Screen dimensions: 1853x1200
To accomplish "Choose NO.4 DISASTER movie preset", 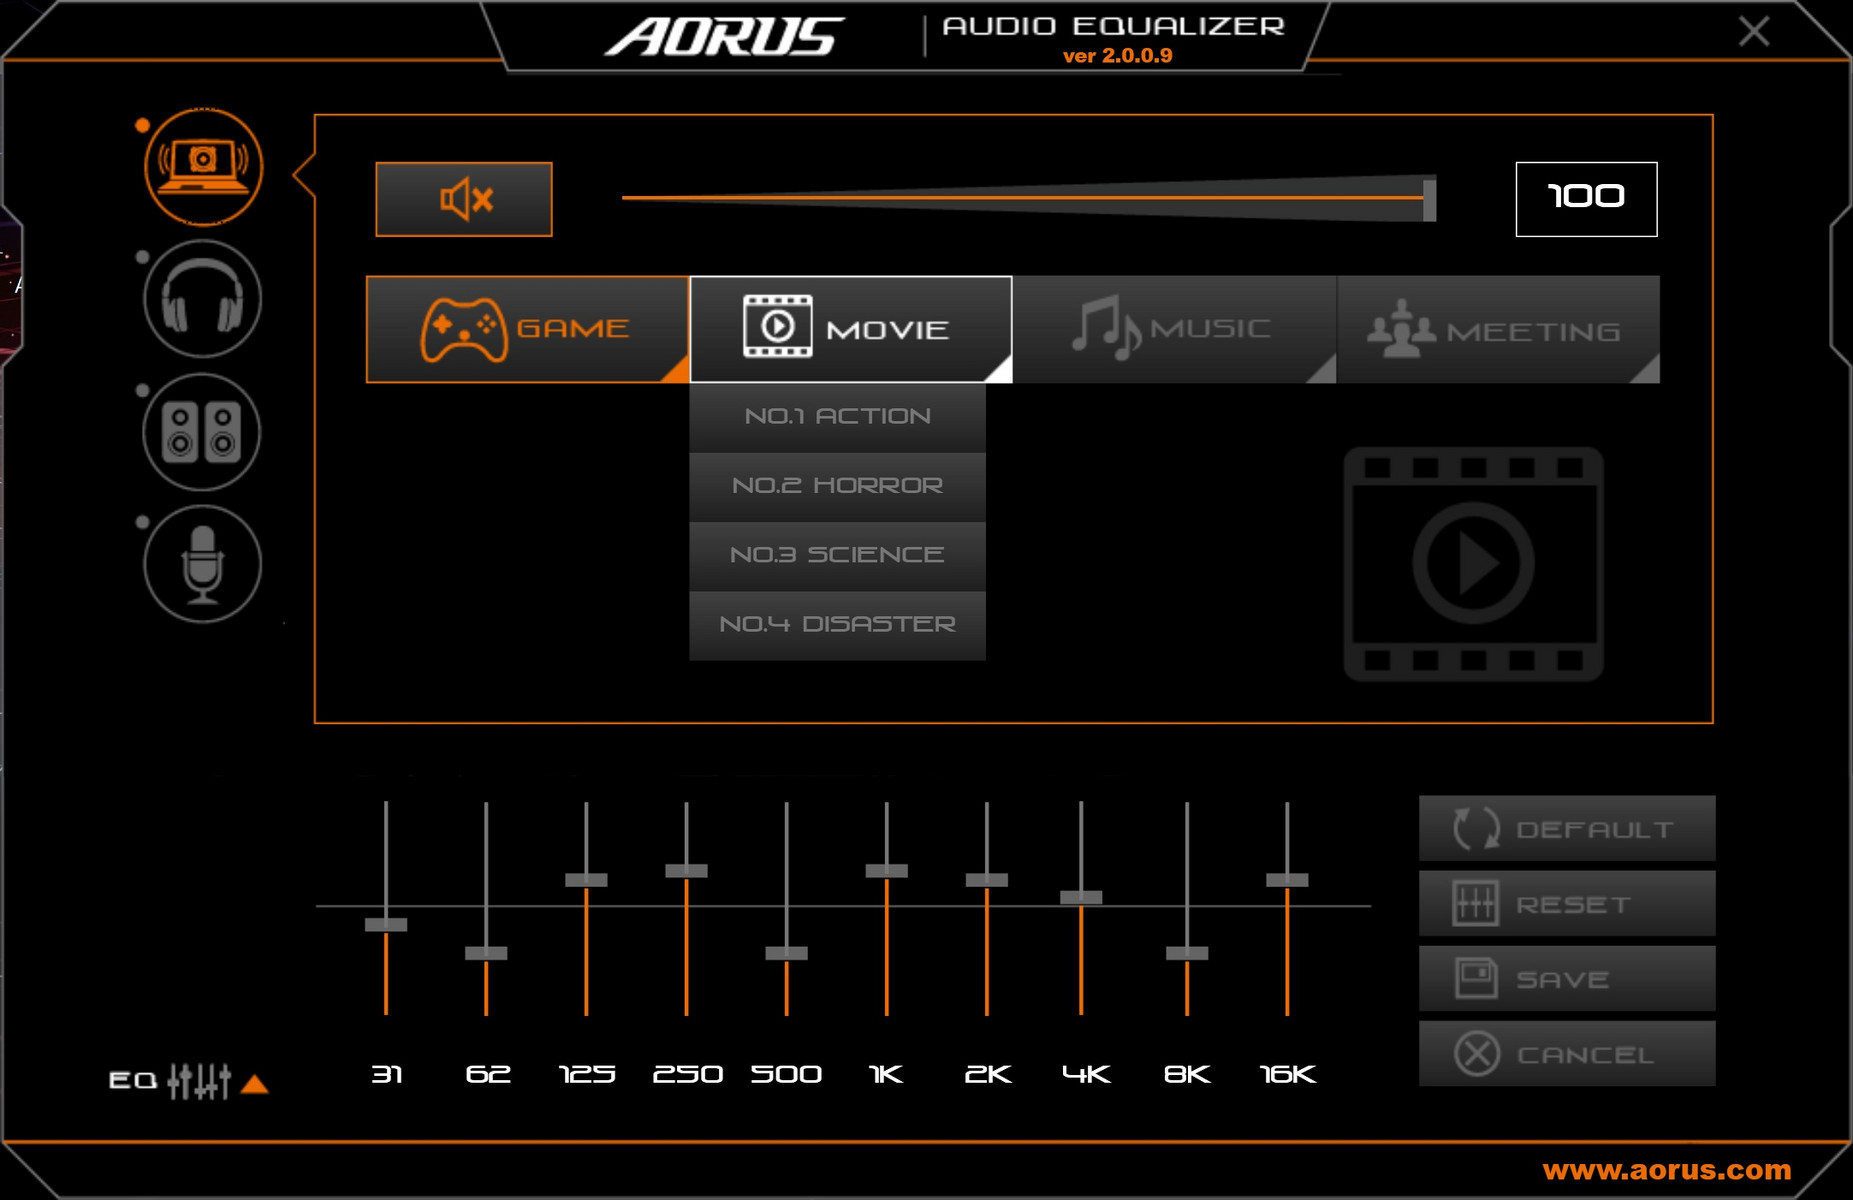I will (838, 625).
